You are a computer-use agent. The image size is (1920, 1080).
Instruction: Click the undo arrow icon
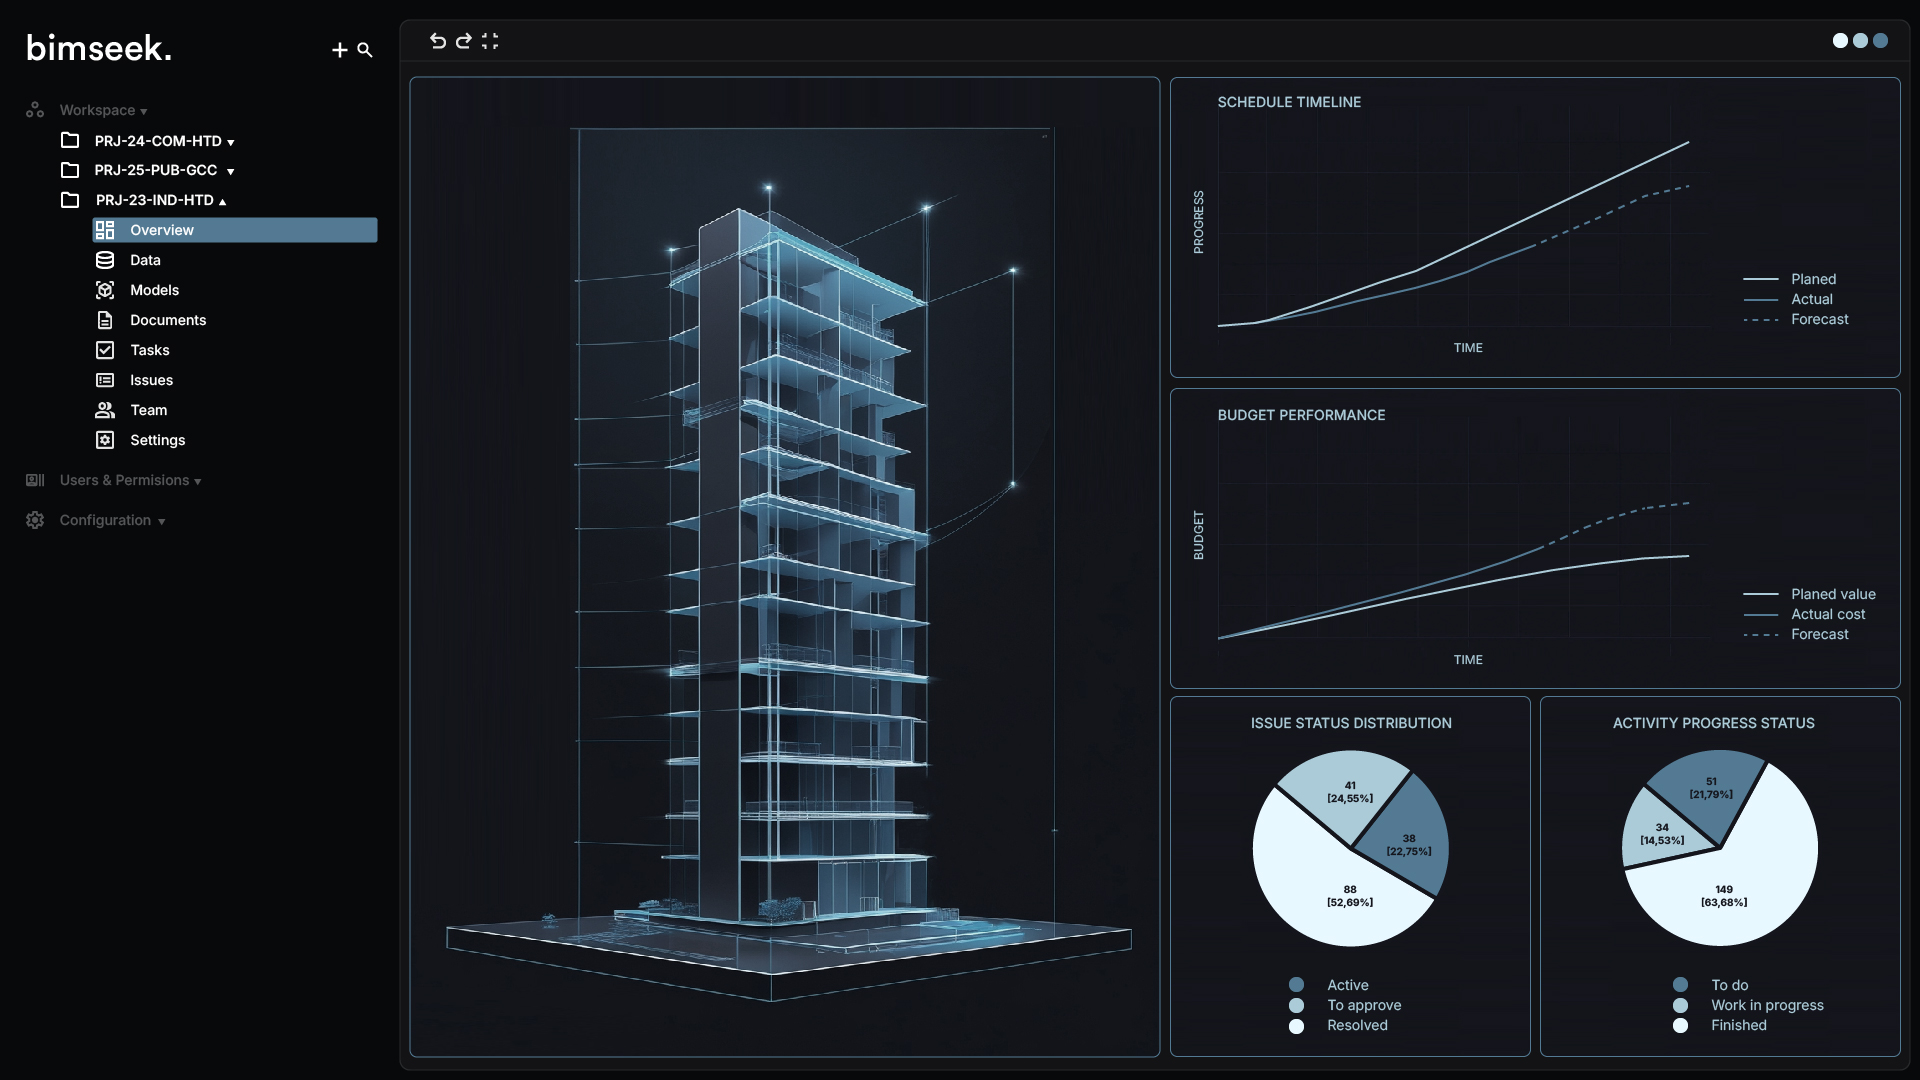[x=437, y=41]
